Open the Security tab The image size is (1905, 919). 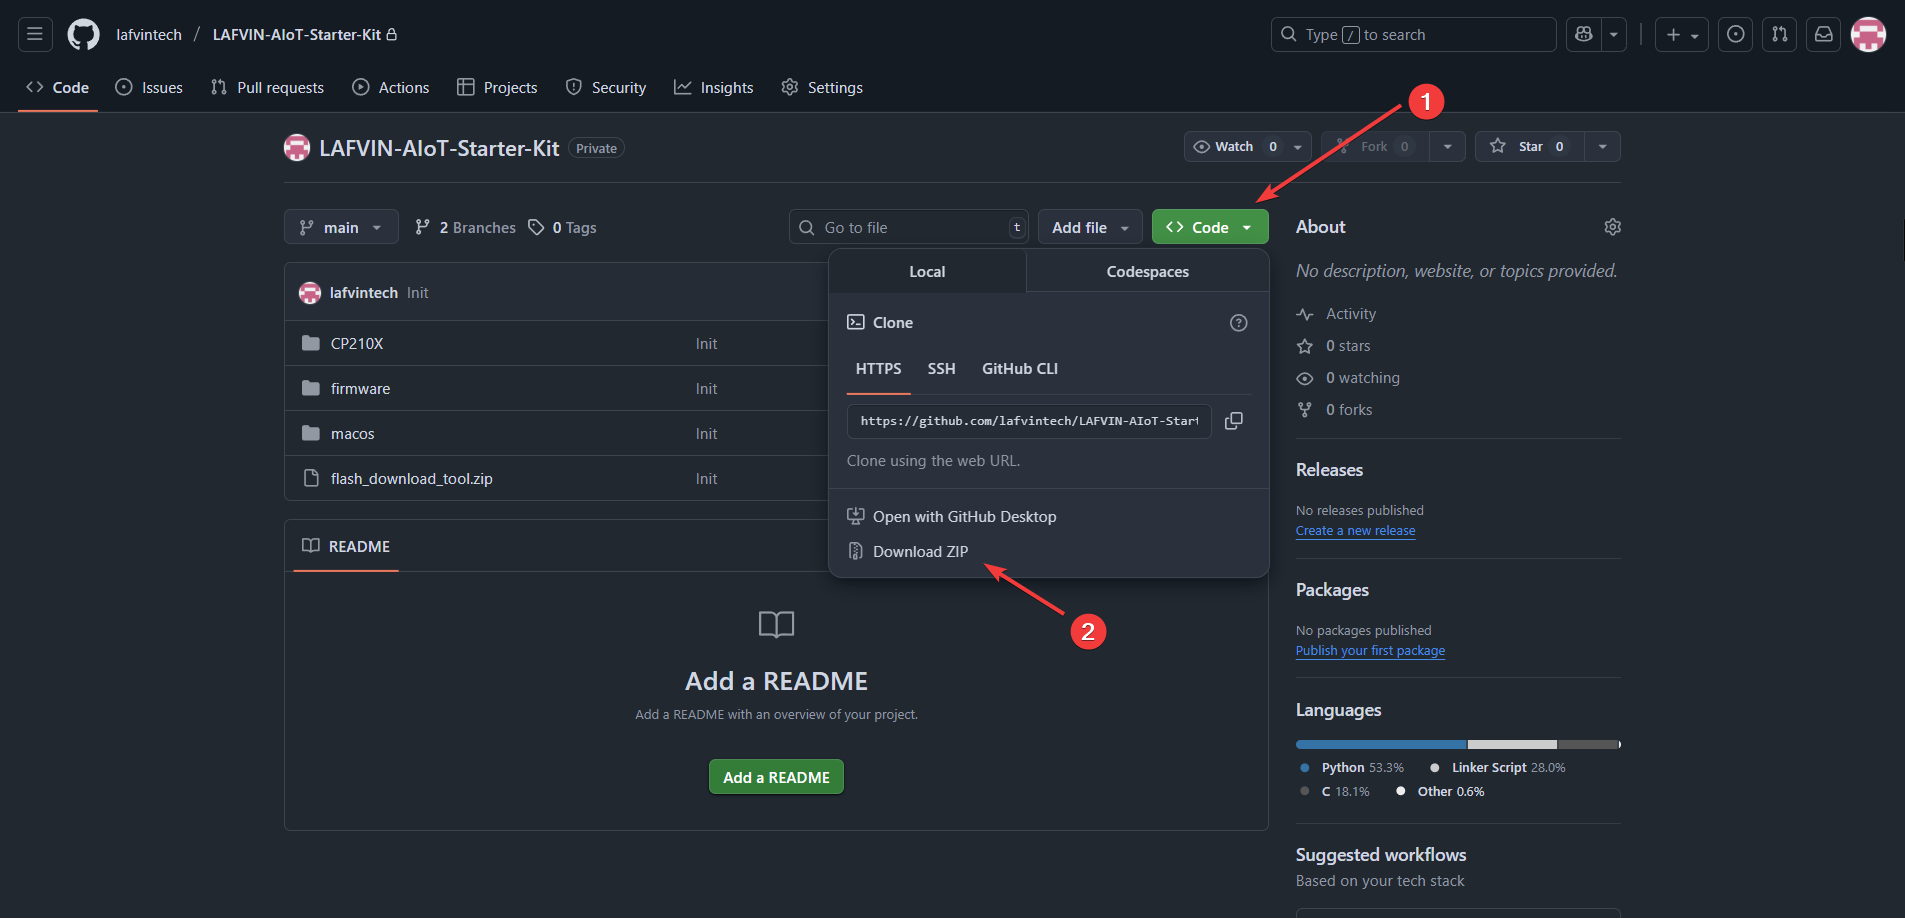(606, 88)
